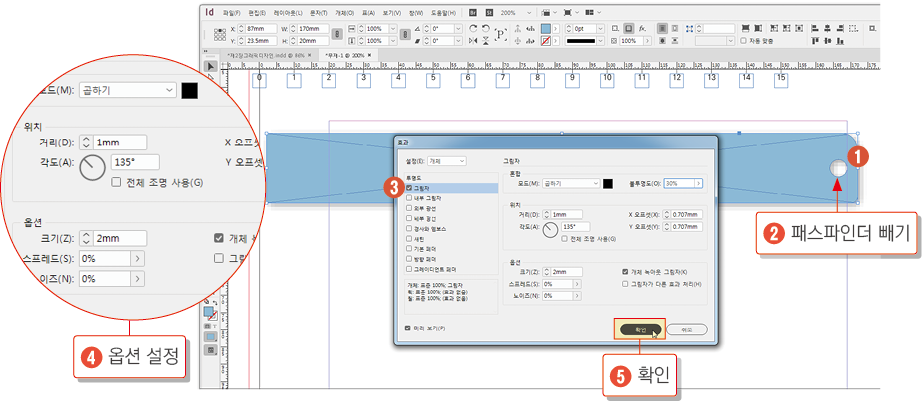Image resolution: width=922 pixels, height=401 pixels.
Task: Select the Selection tool arrow in the toolbox
Action: pos(211,66)
